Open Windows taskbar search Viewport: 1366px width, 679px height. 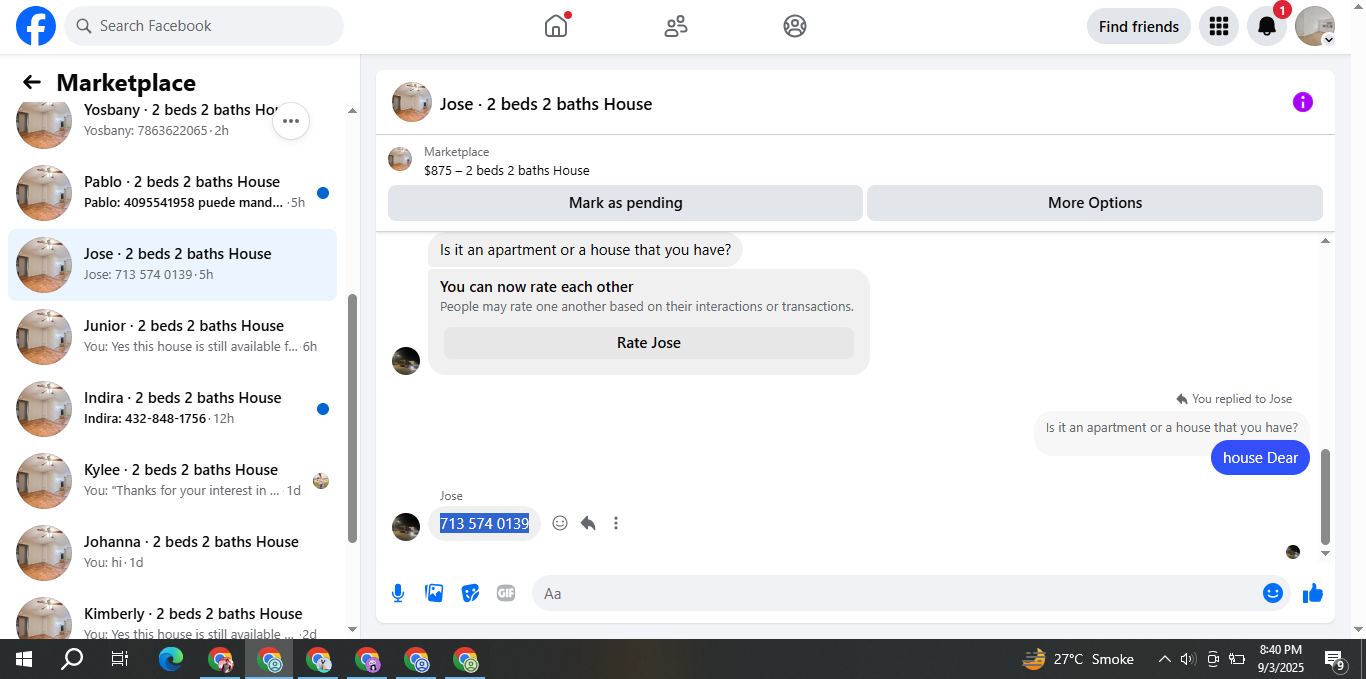(72, 659)
